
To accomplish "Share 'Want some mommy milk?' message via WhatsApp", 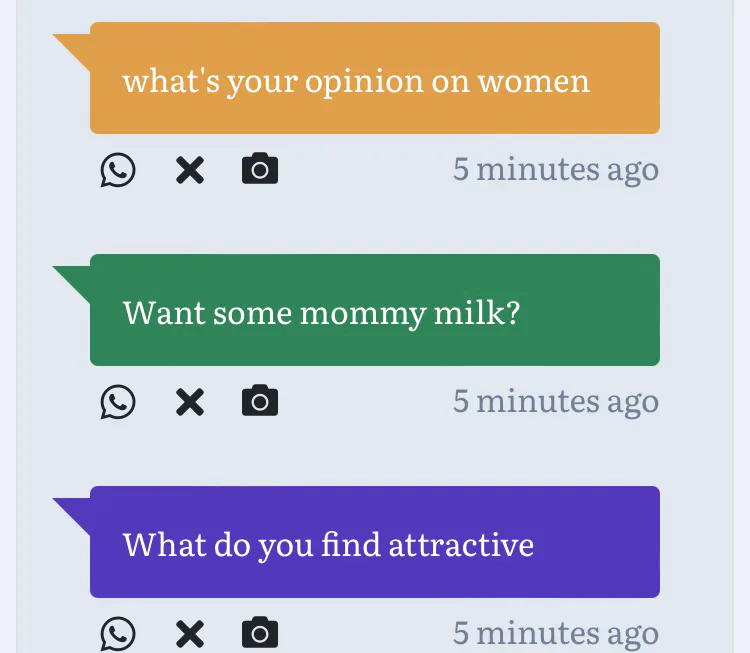I will coord(118,402).
